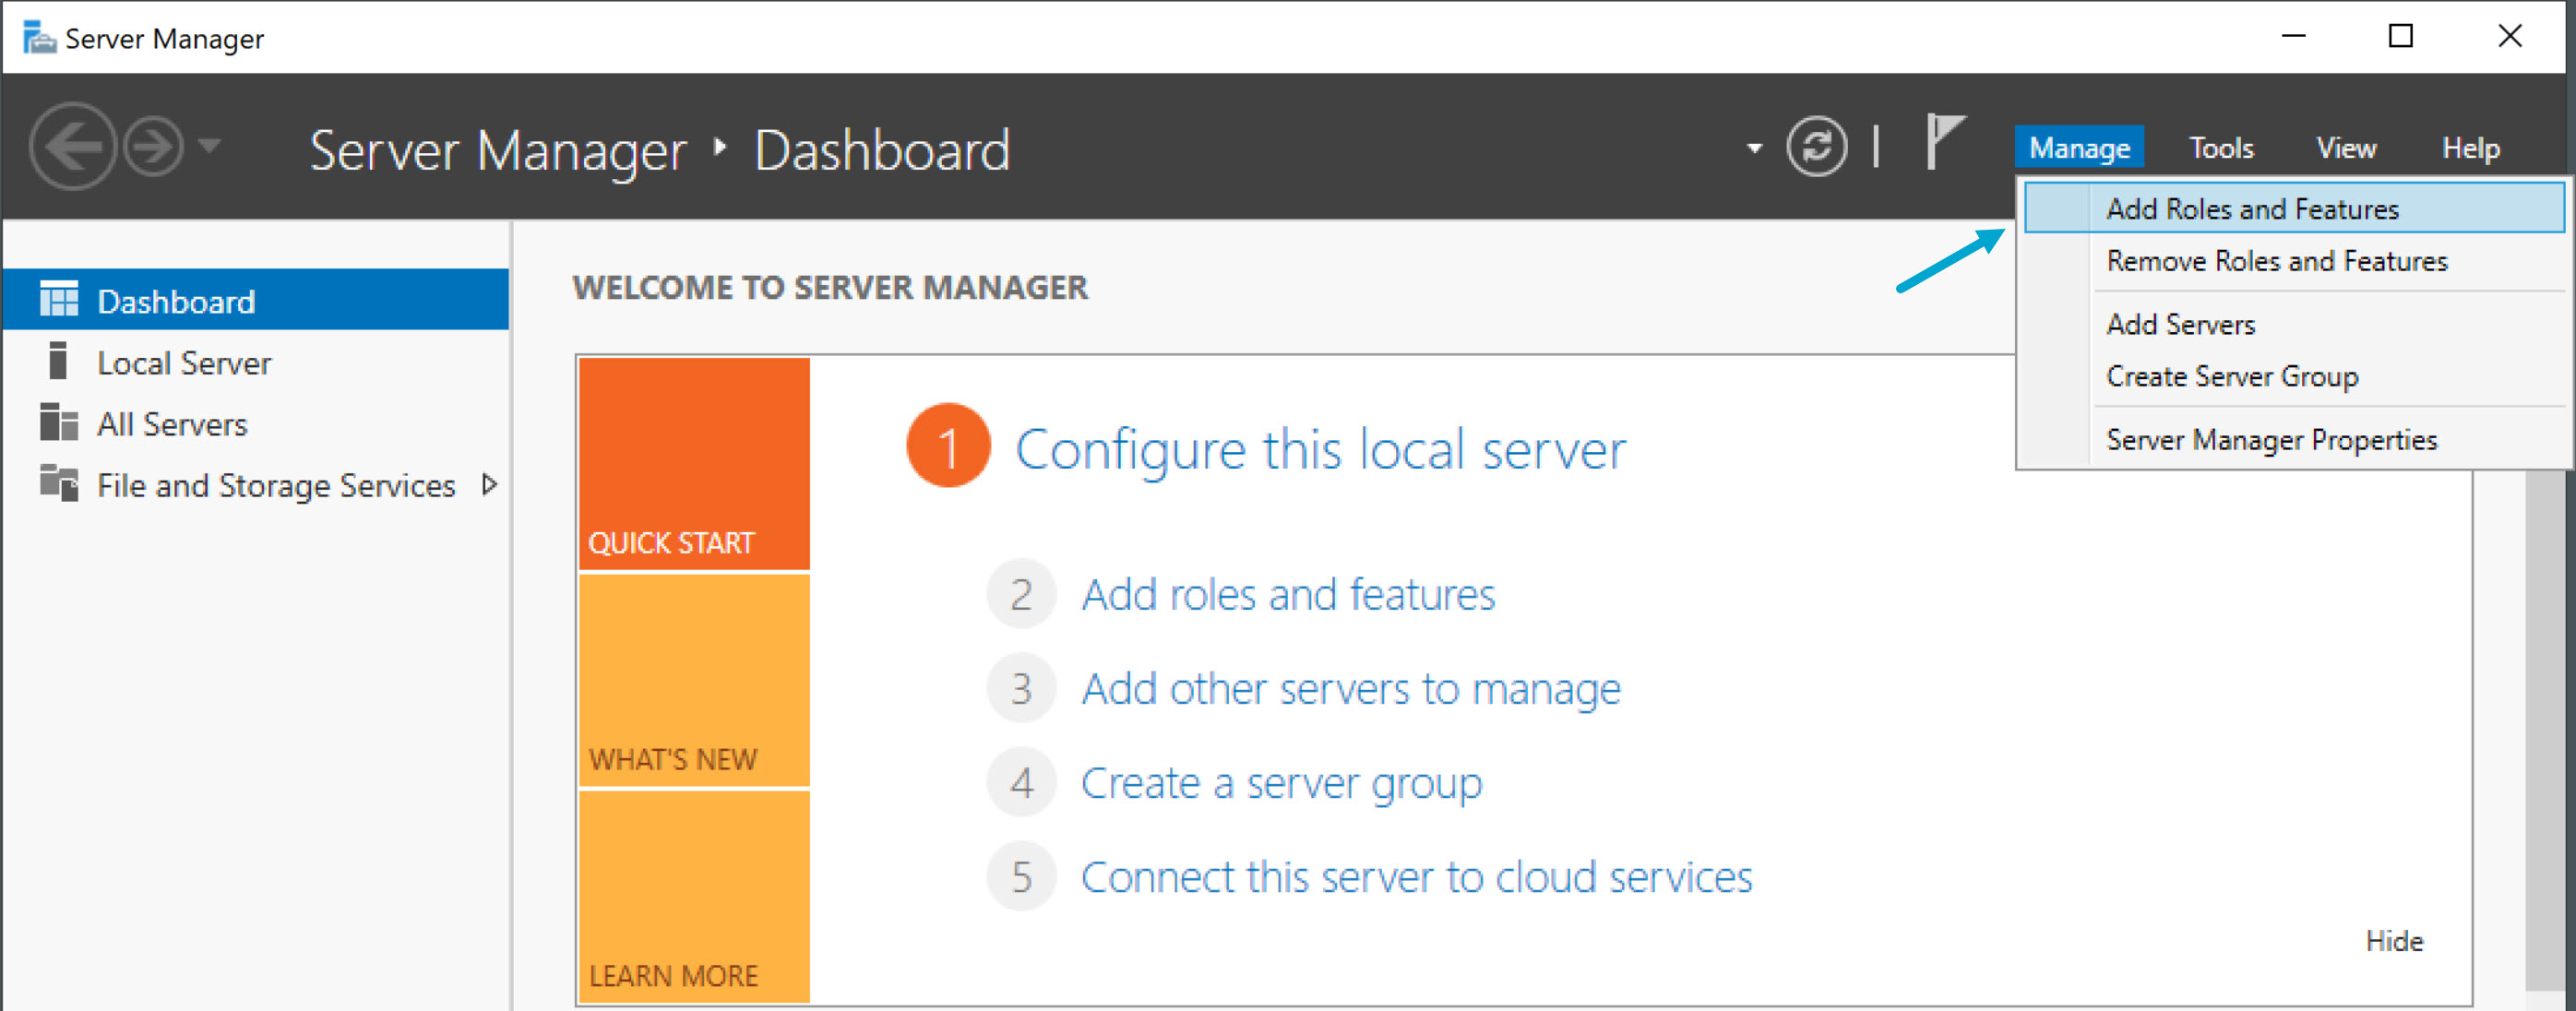Click the back navigation arrow
Screen dimensions: 2576x1011
tap(72, 147)
